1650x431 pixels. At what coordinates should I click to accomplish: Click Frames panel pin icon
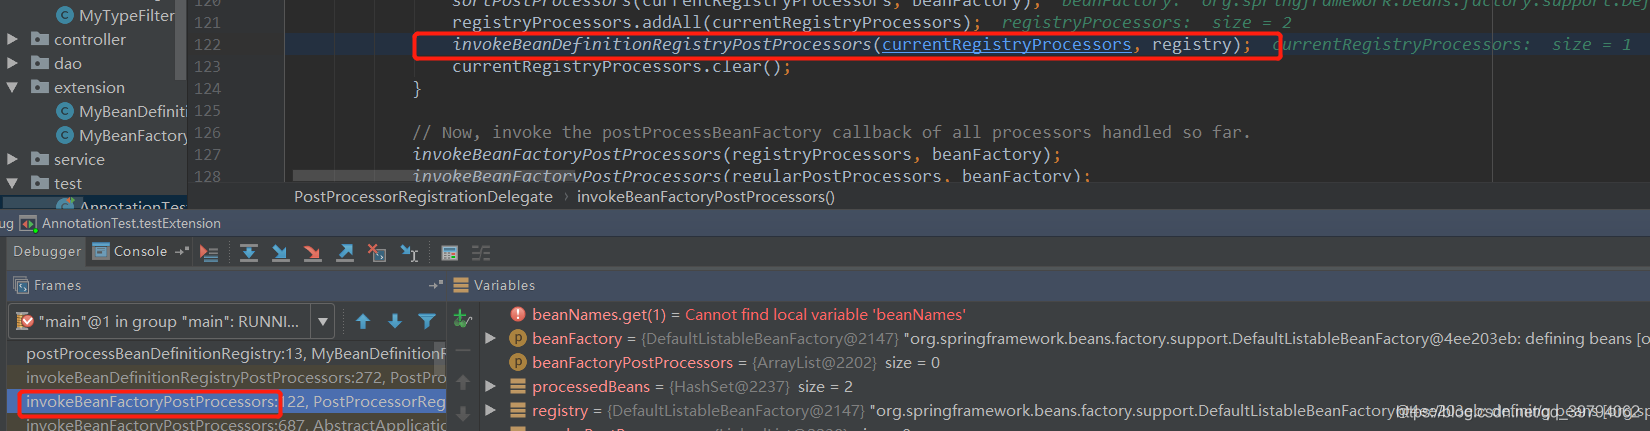(436, 286)
